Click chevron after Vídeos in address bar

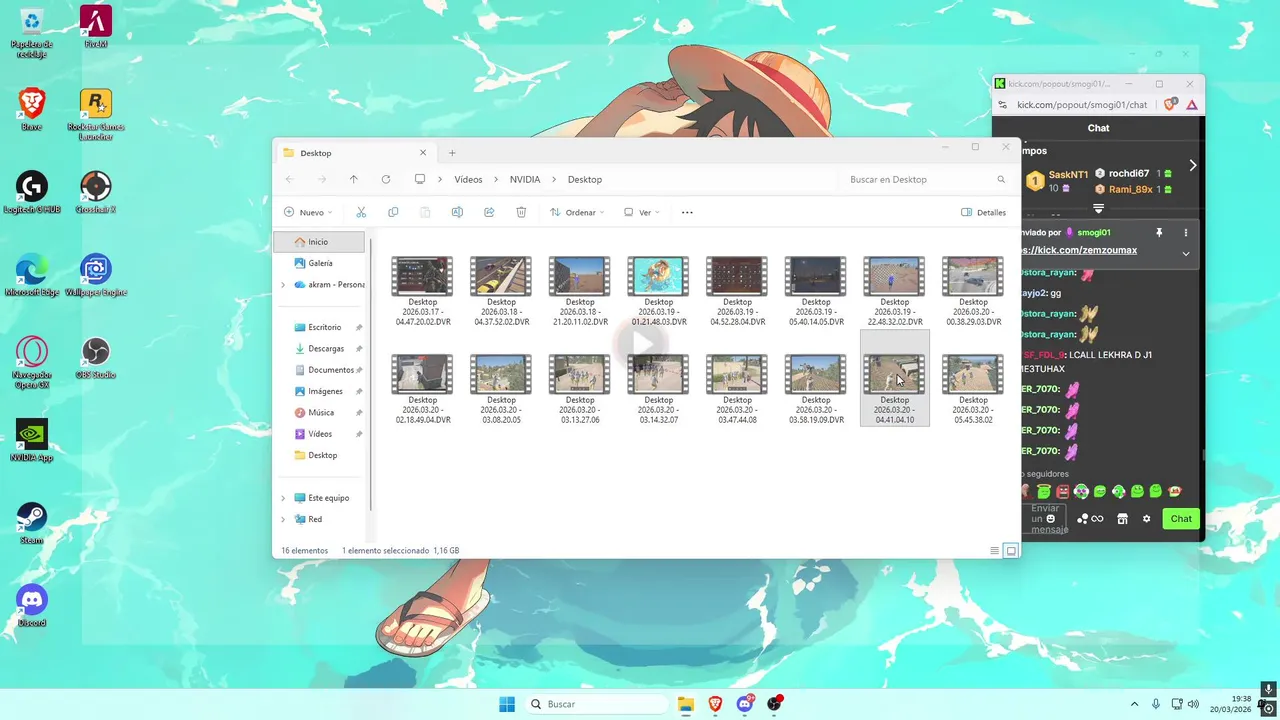pos(497,179)
